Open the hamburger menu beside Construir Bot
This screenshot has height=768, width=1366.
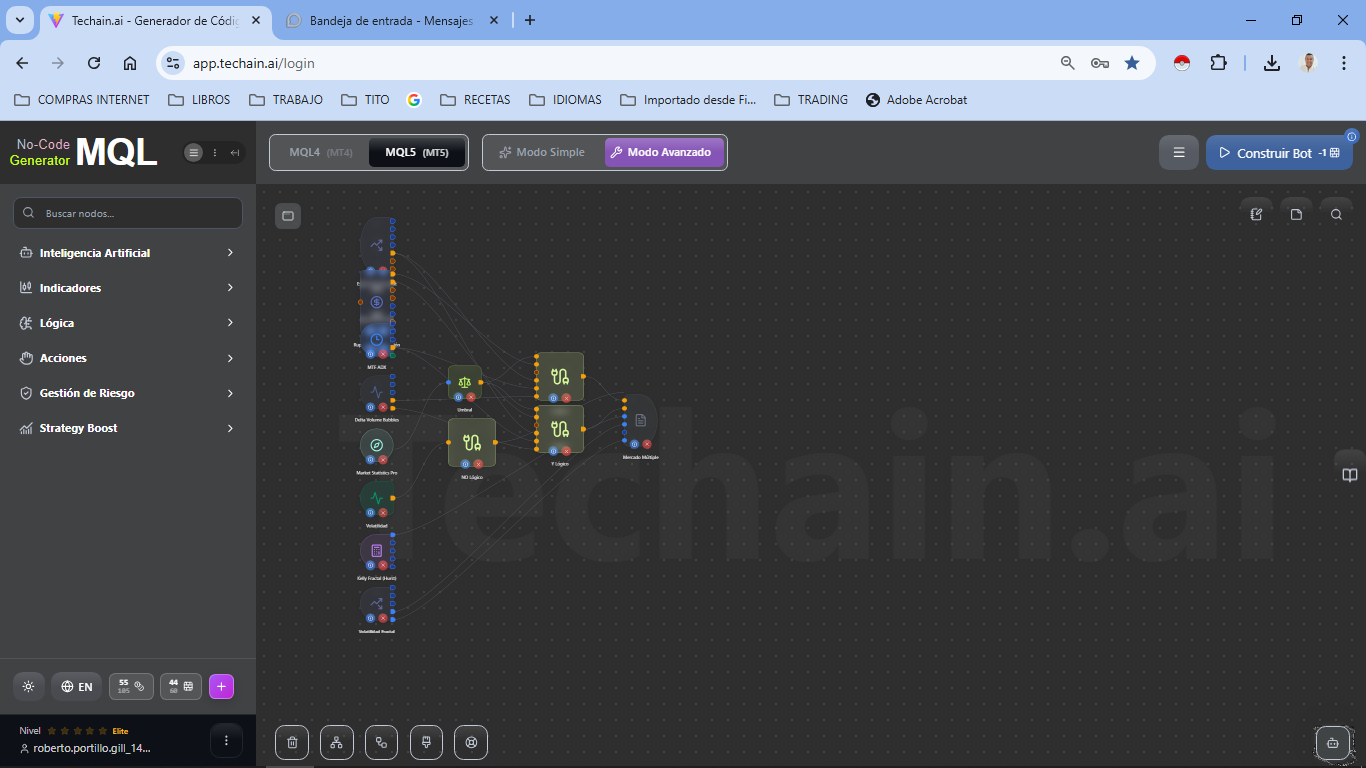coord(1179,153)
